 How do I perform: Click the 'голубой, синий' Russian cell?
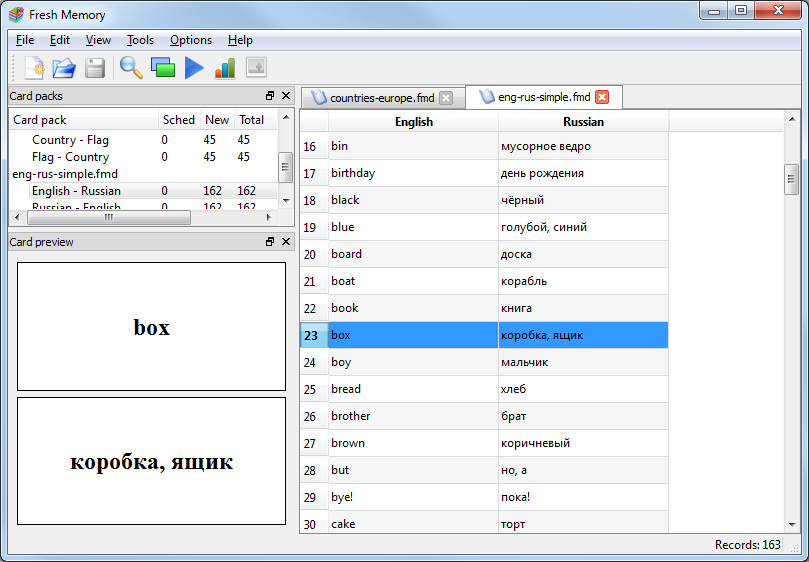pyautogui.click(x=583, y=227)
